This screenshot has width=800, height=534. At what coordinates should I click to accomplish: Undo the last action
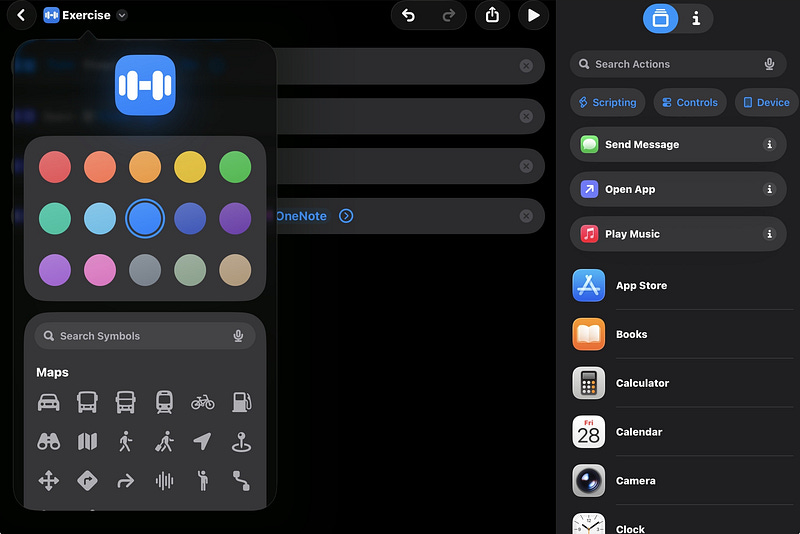[x=409, y=15]
